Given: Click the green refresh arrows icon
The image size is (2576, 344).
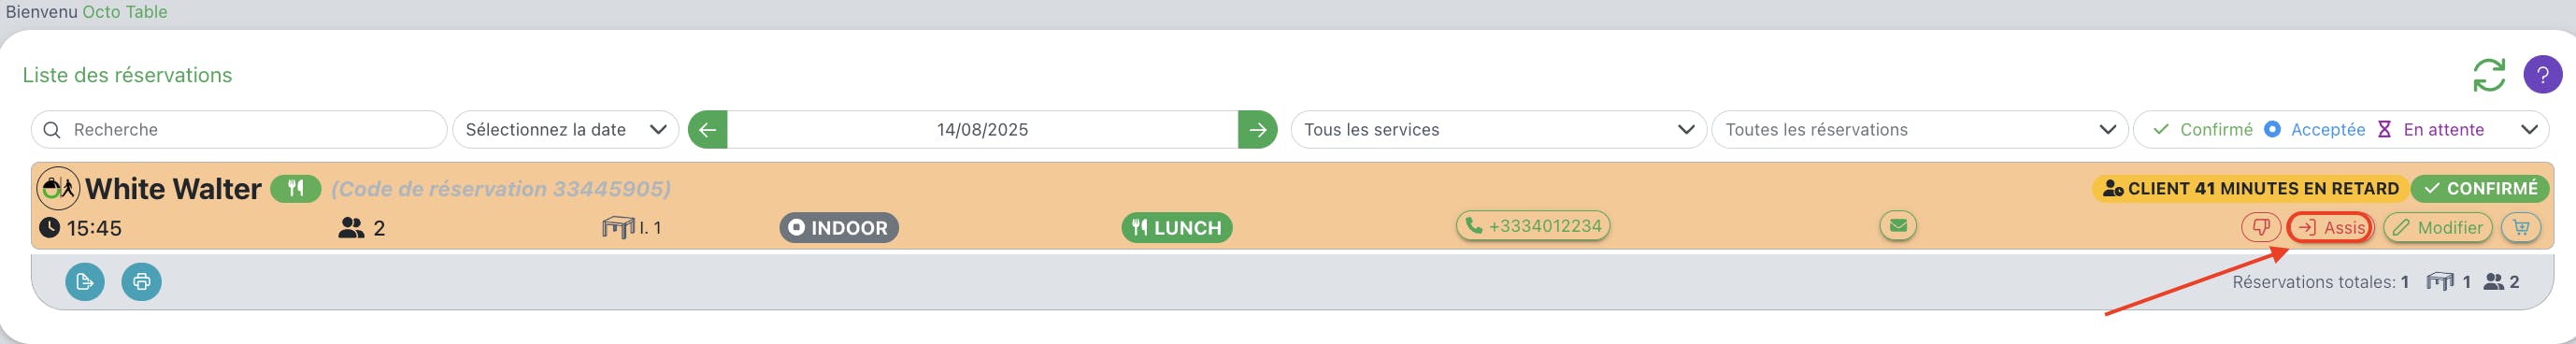Looking at the screenshot, I should 2488,75.
